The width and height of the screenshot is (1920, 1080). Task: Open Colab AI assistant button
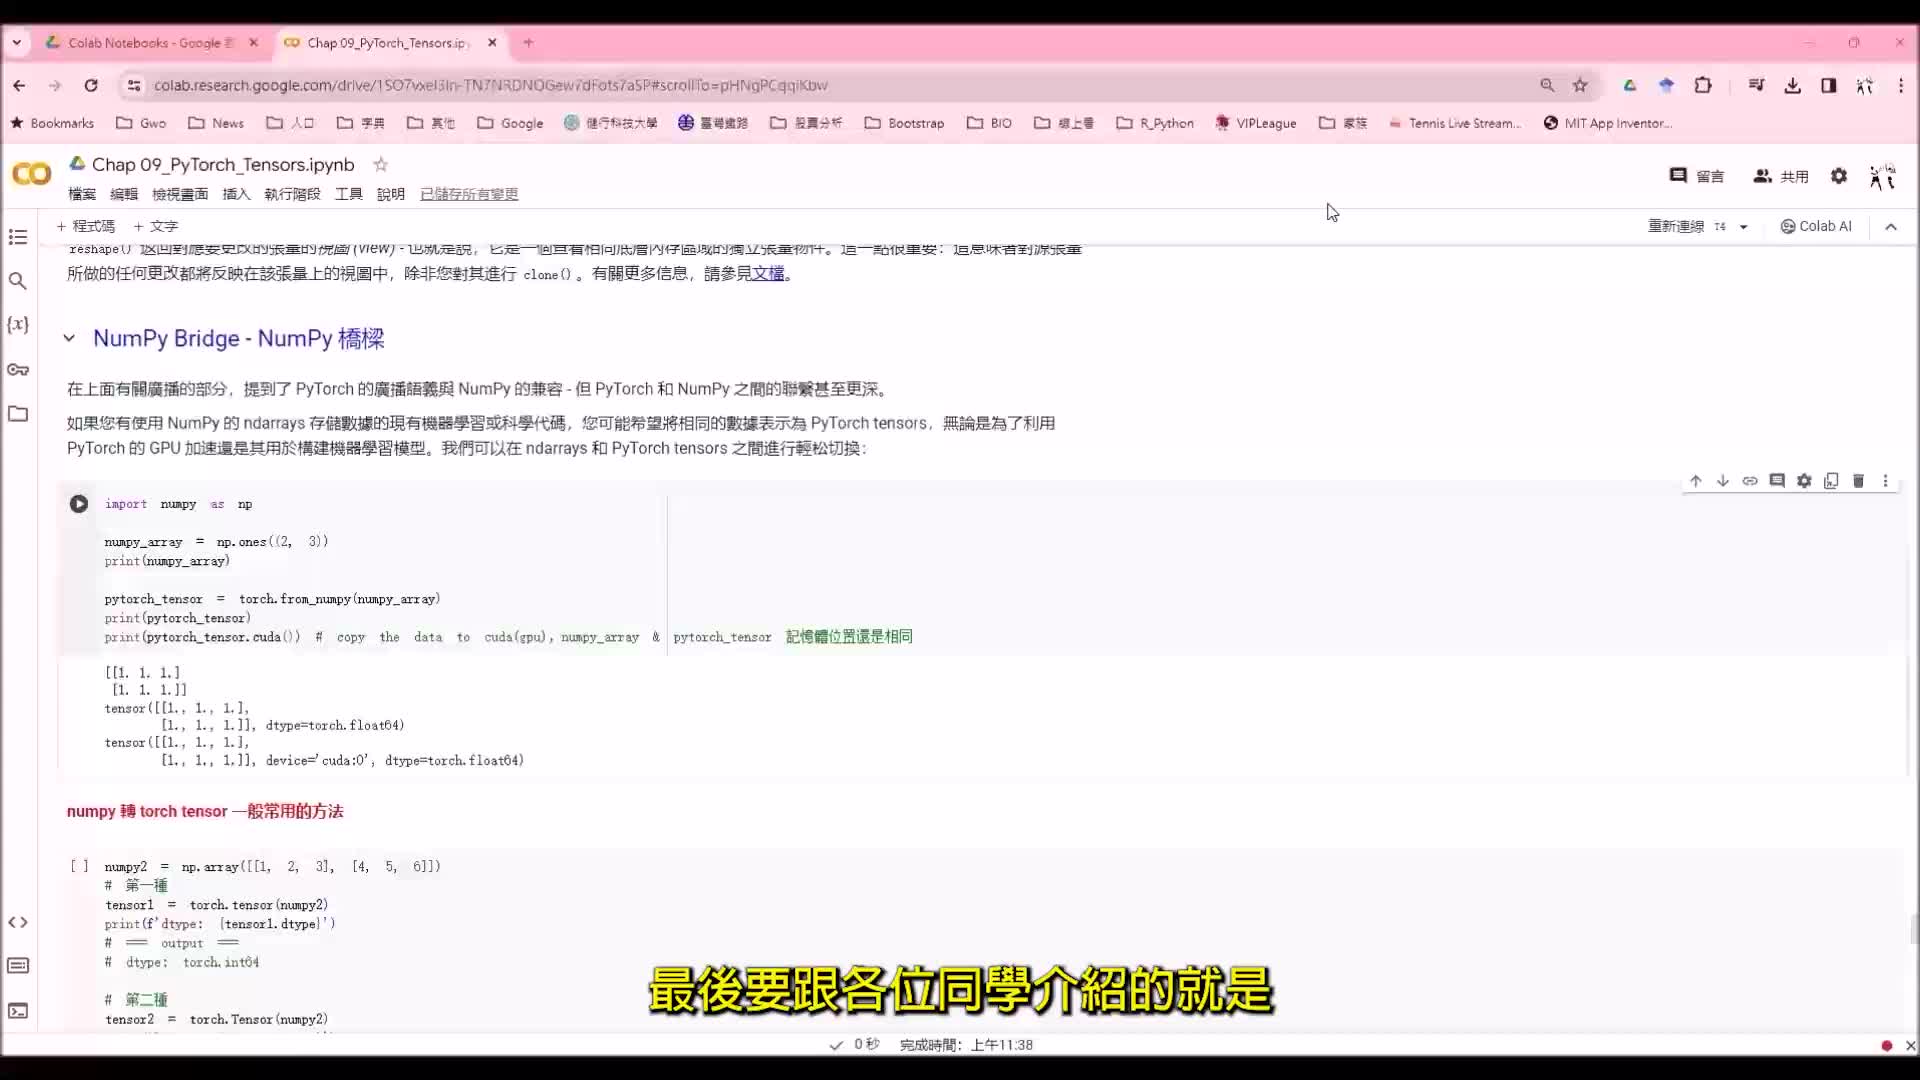1816,226
